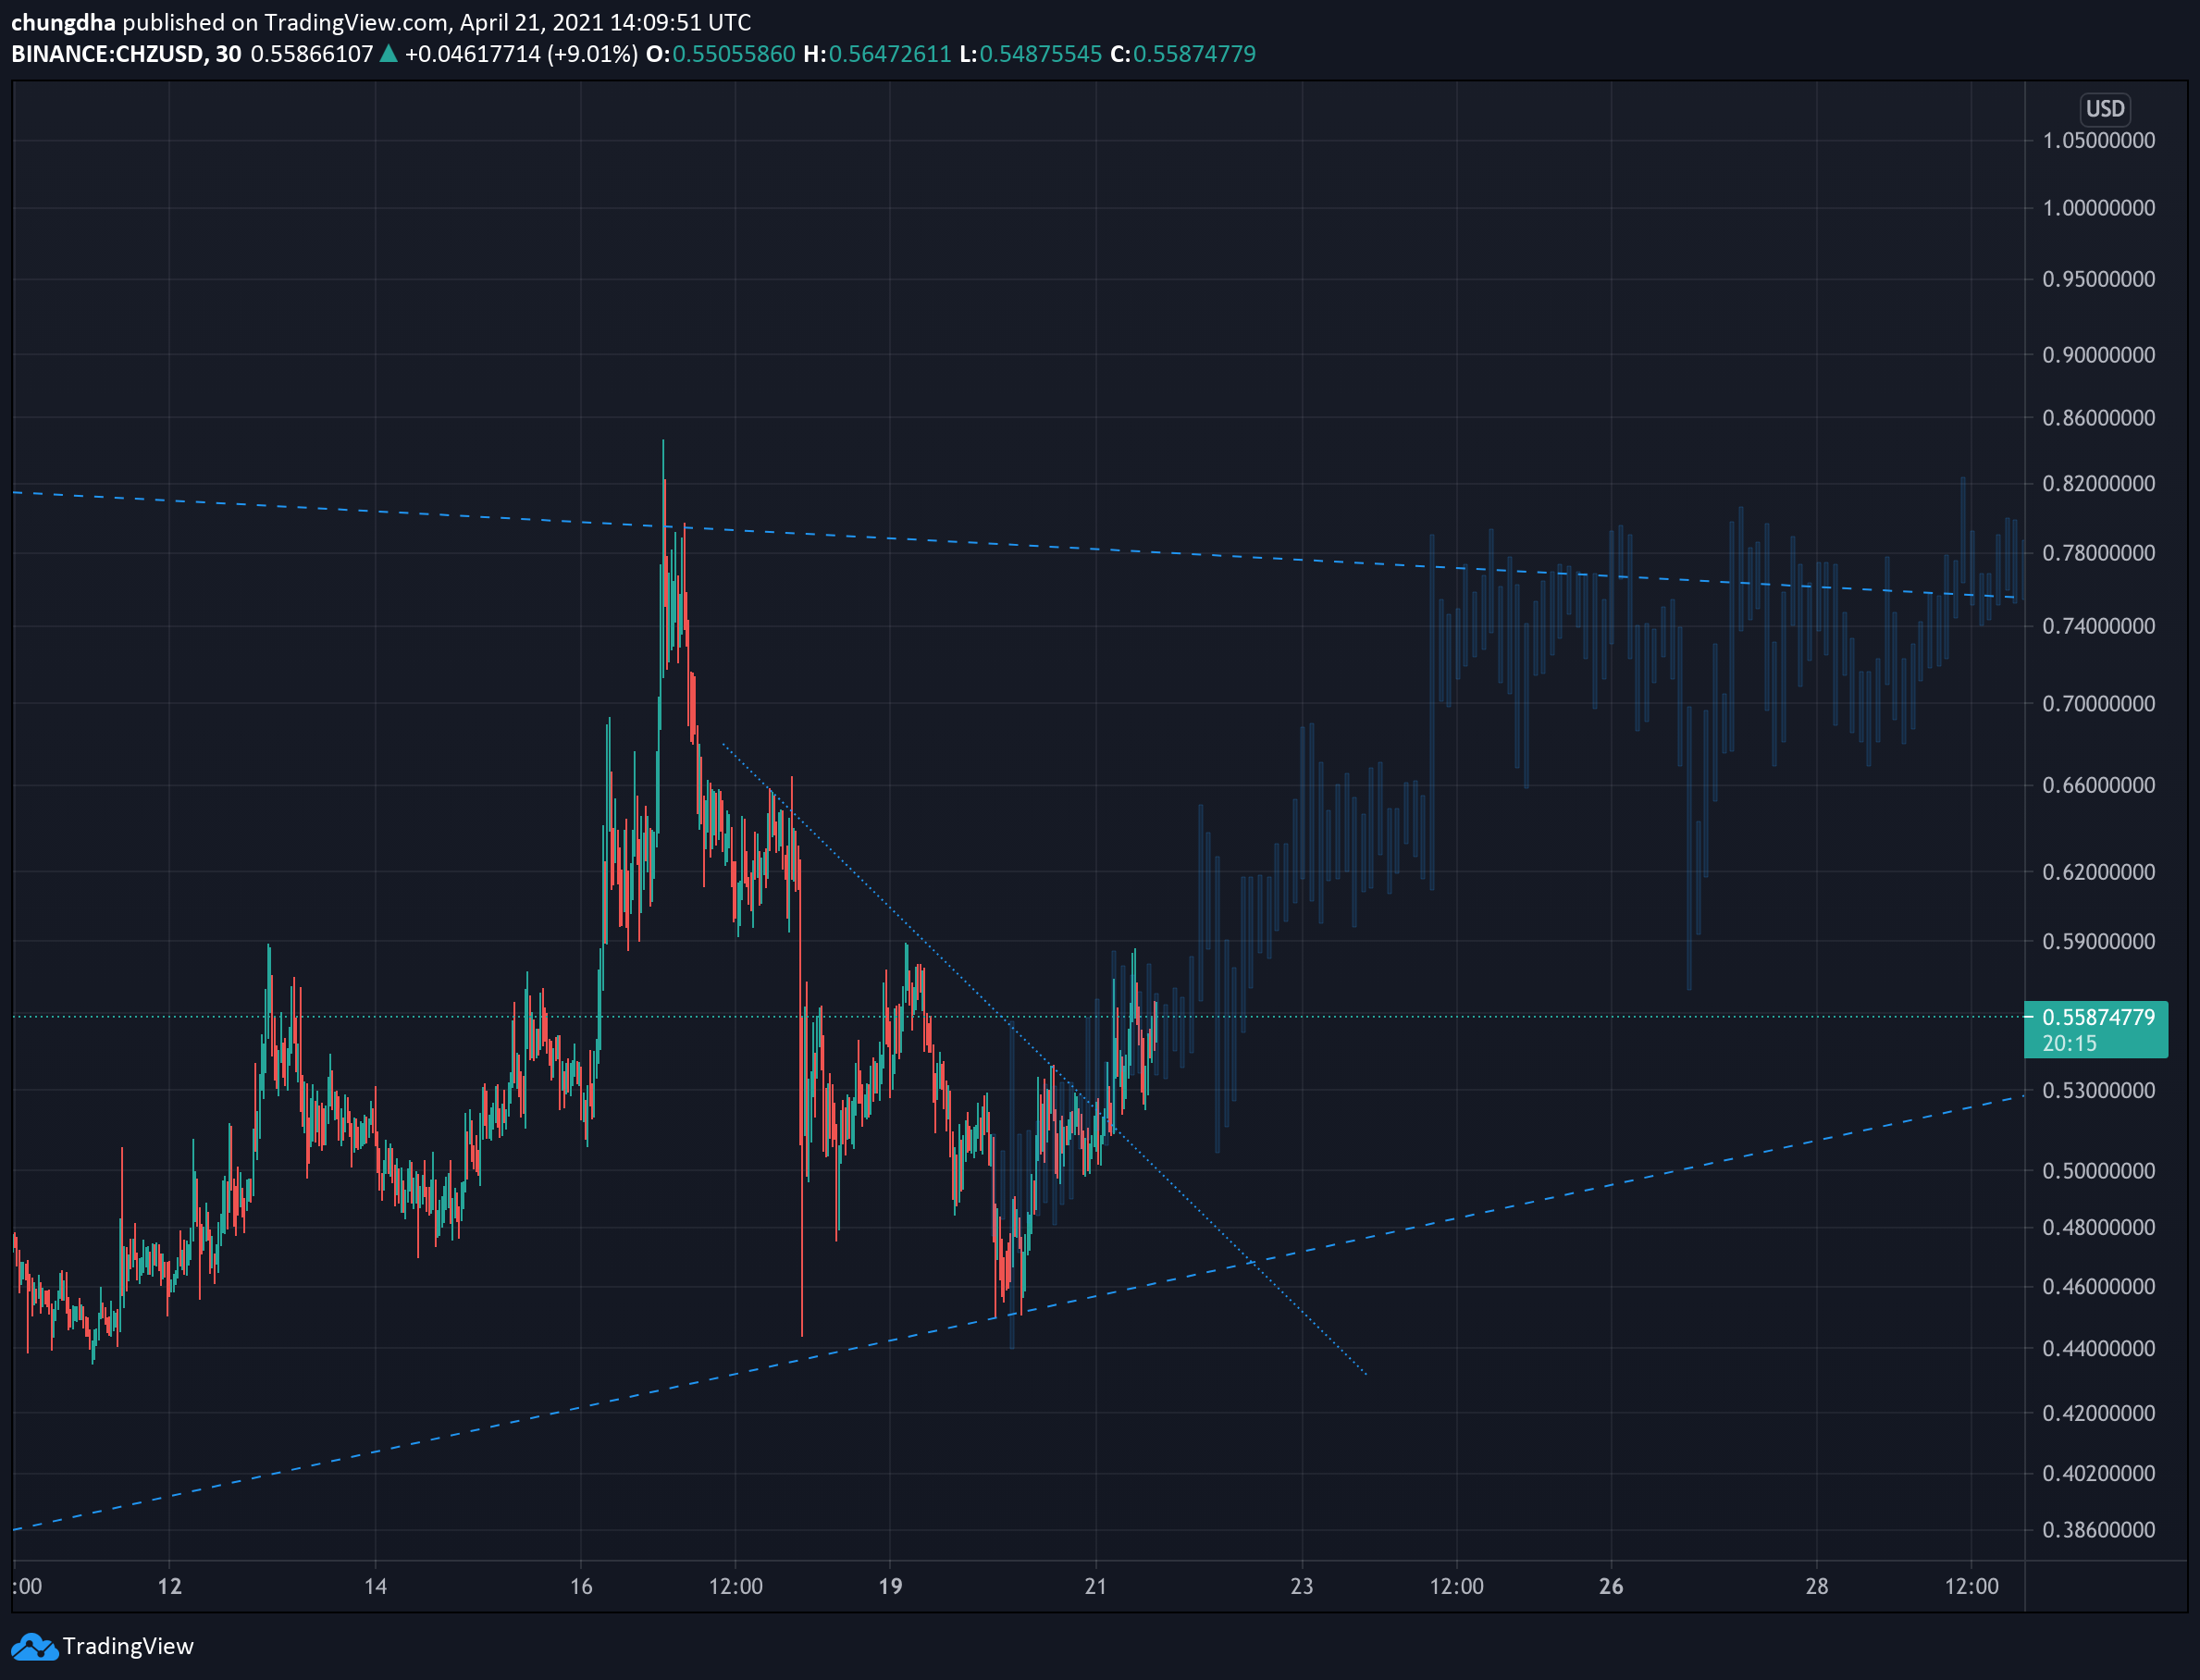This screenshot has width=2200, height=1680.
Task: Click the time axis date label 12
Action: [x=170, y=1587]
